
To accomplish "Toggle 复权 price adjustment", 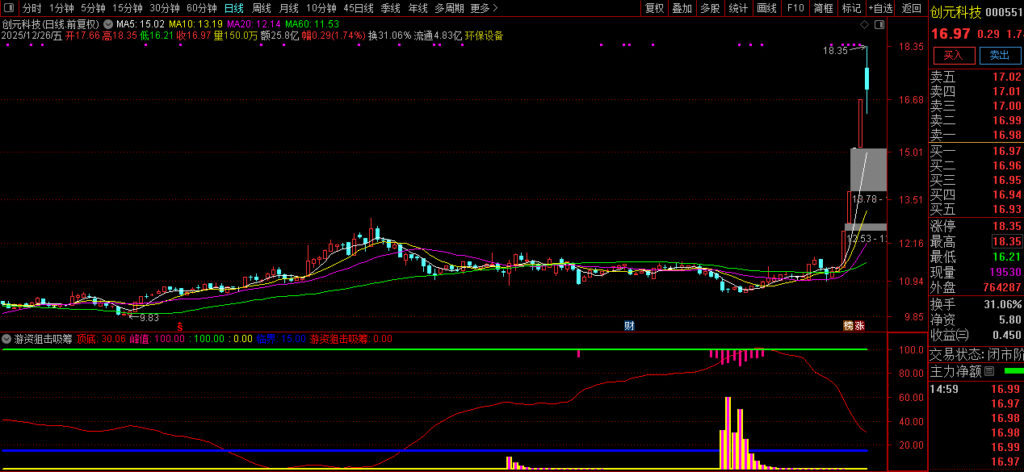I will click(x=654, y=8).
